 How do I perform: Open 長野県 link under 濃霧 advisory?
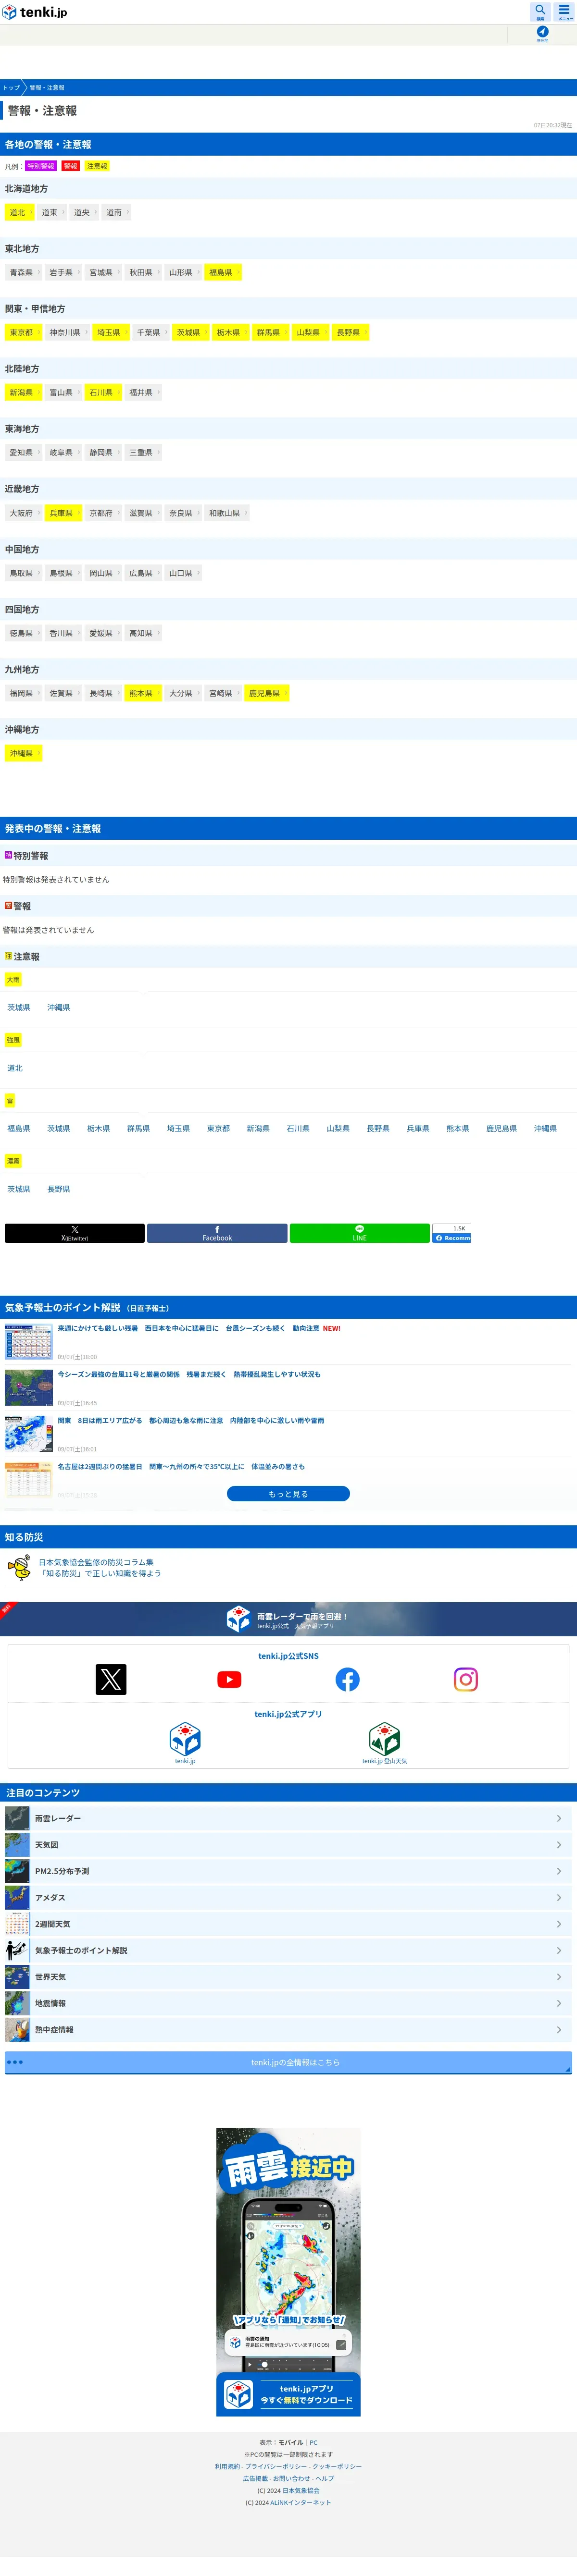[59, 1189]
